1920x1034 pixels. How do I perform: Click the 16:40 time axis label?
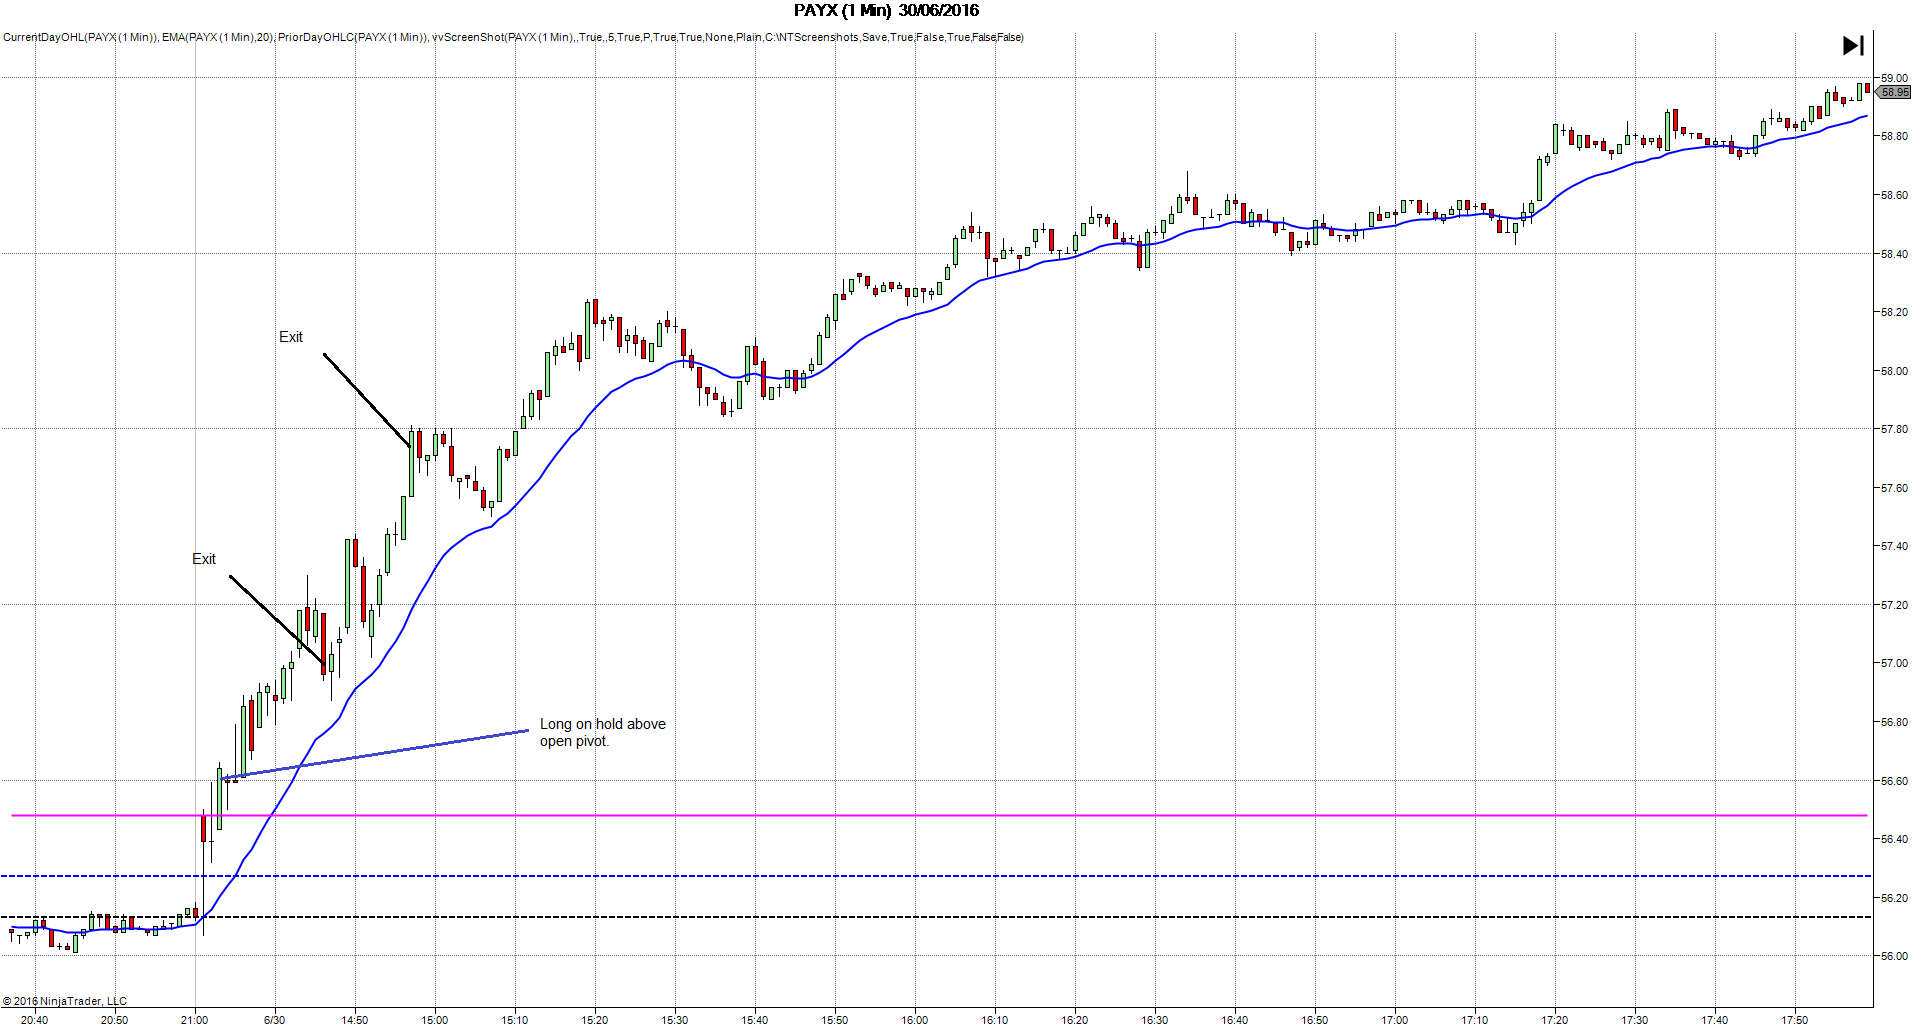1234,1020
